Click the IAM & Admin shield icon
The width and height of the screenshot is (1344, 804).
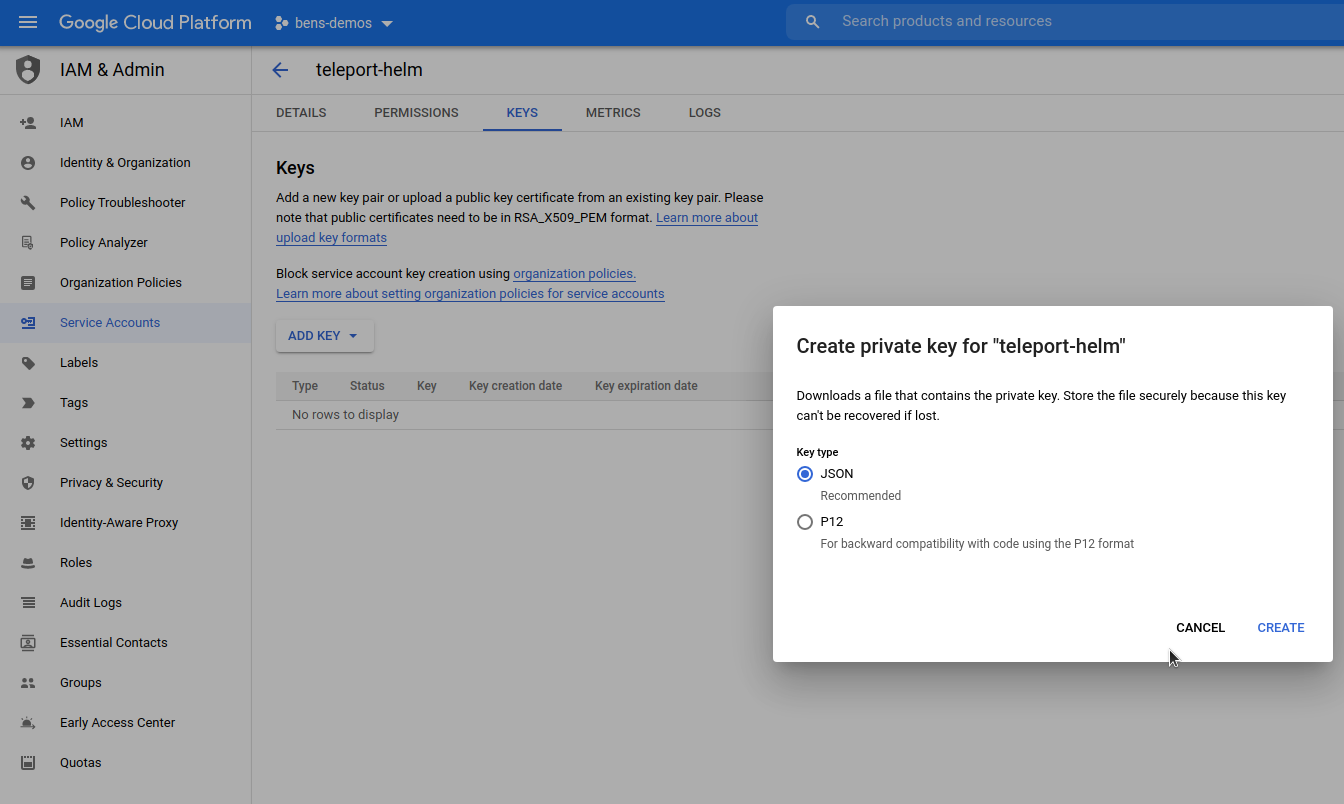27,69
